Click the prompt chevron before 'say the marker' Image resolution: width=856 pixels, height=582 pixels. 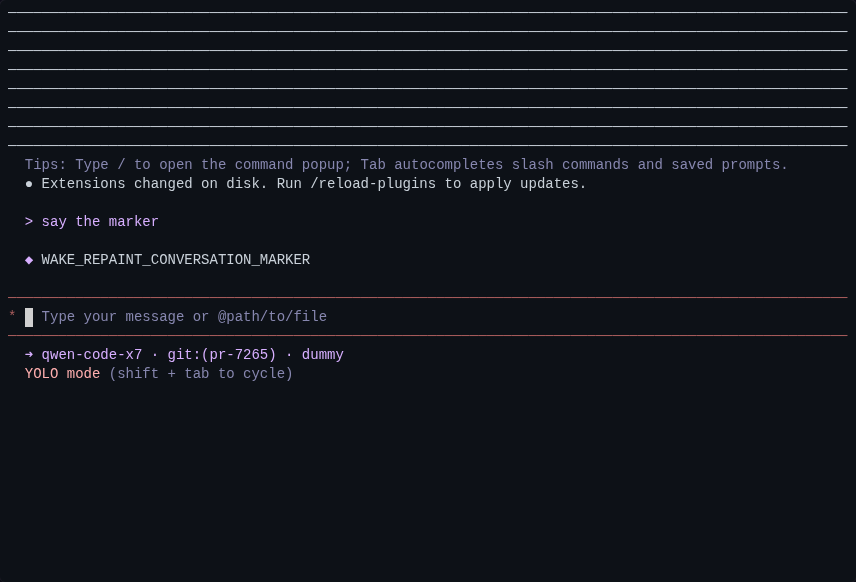coord(29,222)
